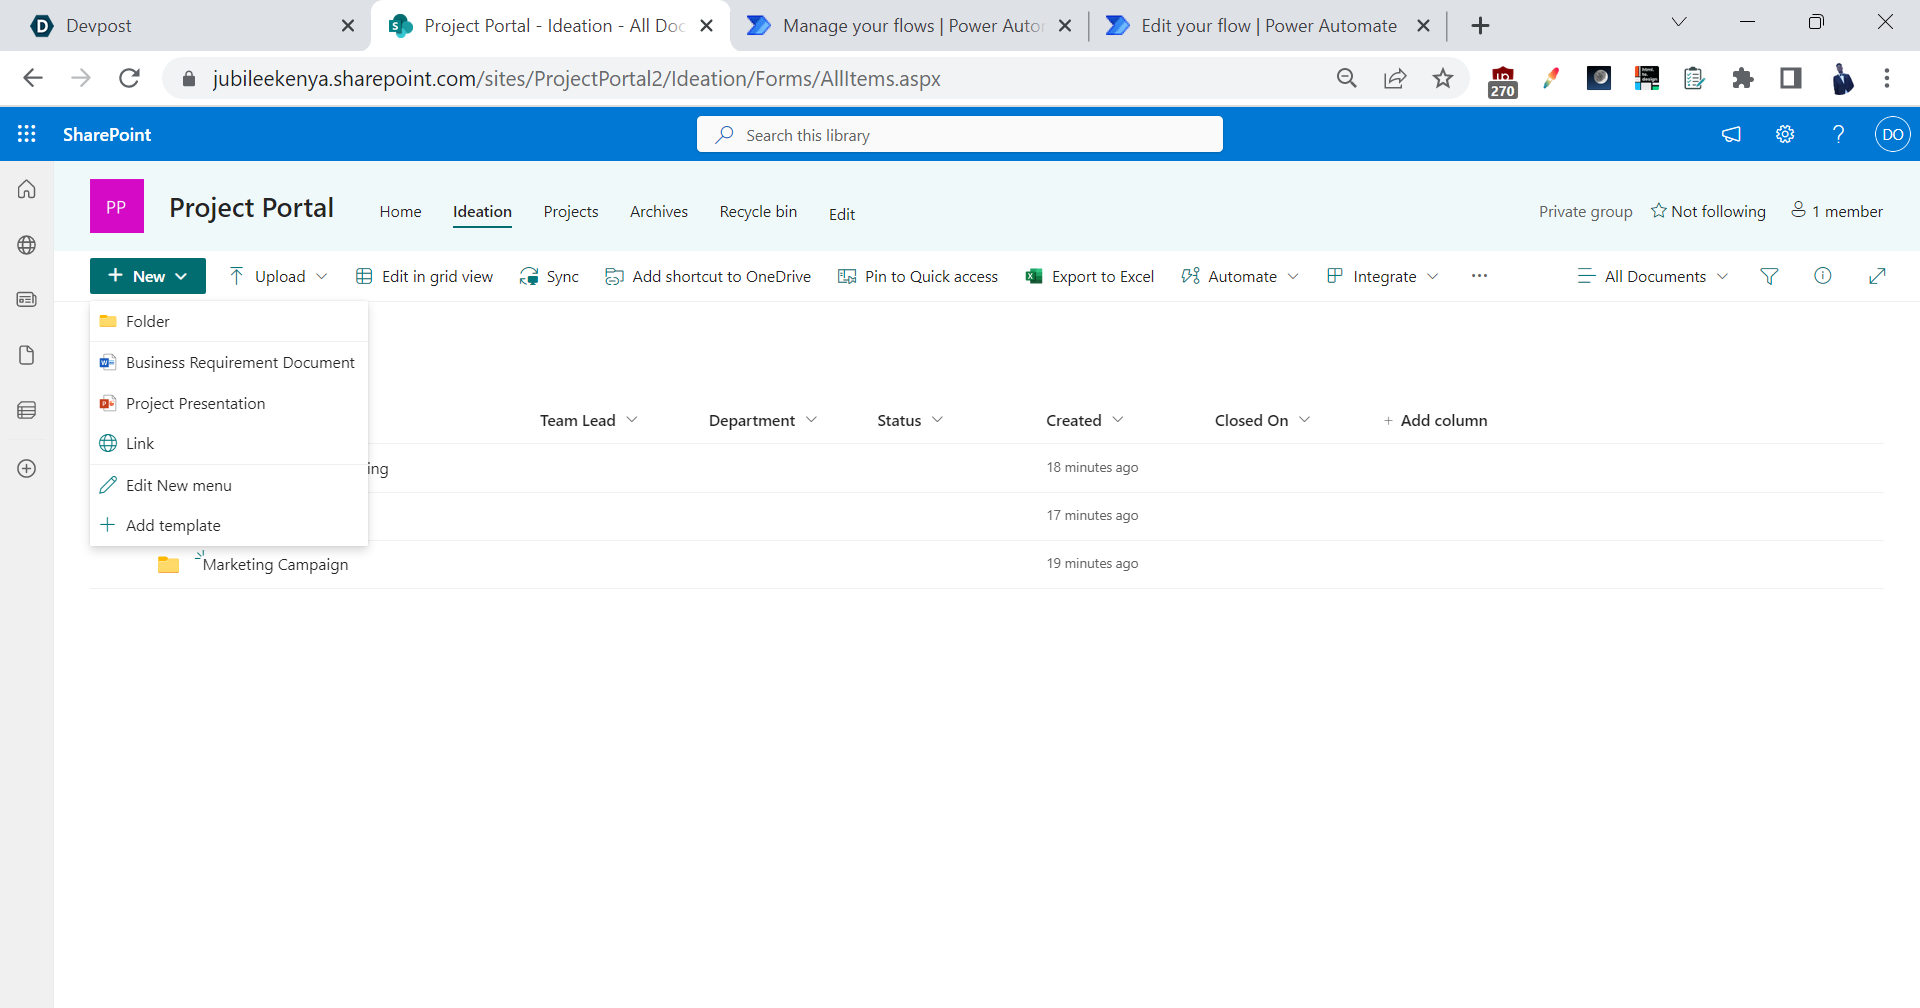Click the Sync command

tap(549, 276)
